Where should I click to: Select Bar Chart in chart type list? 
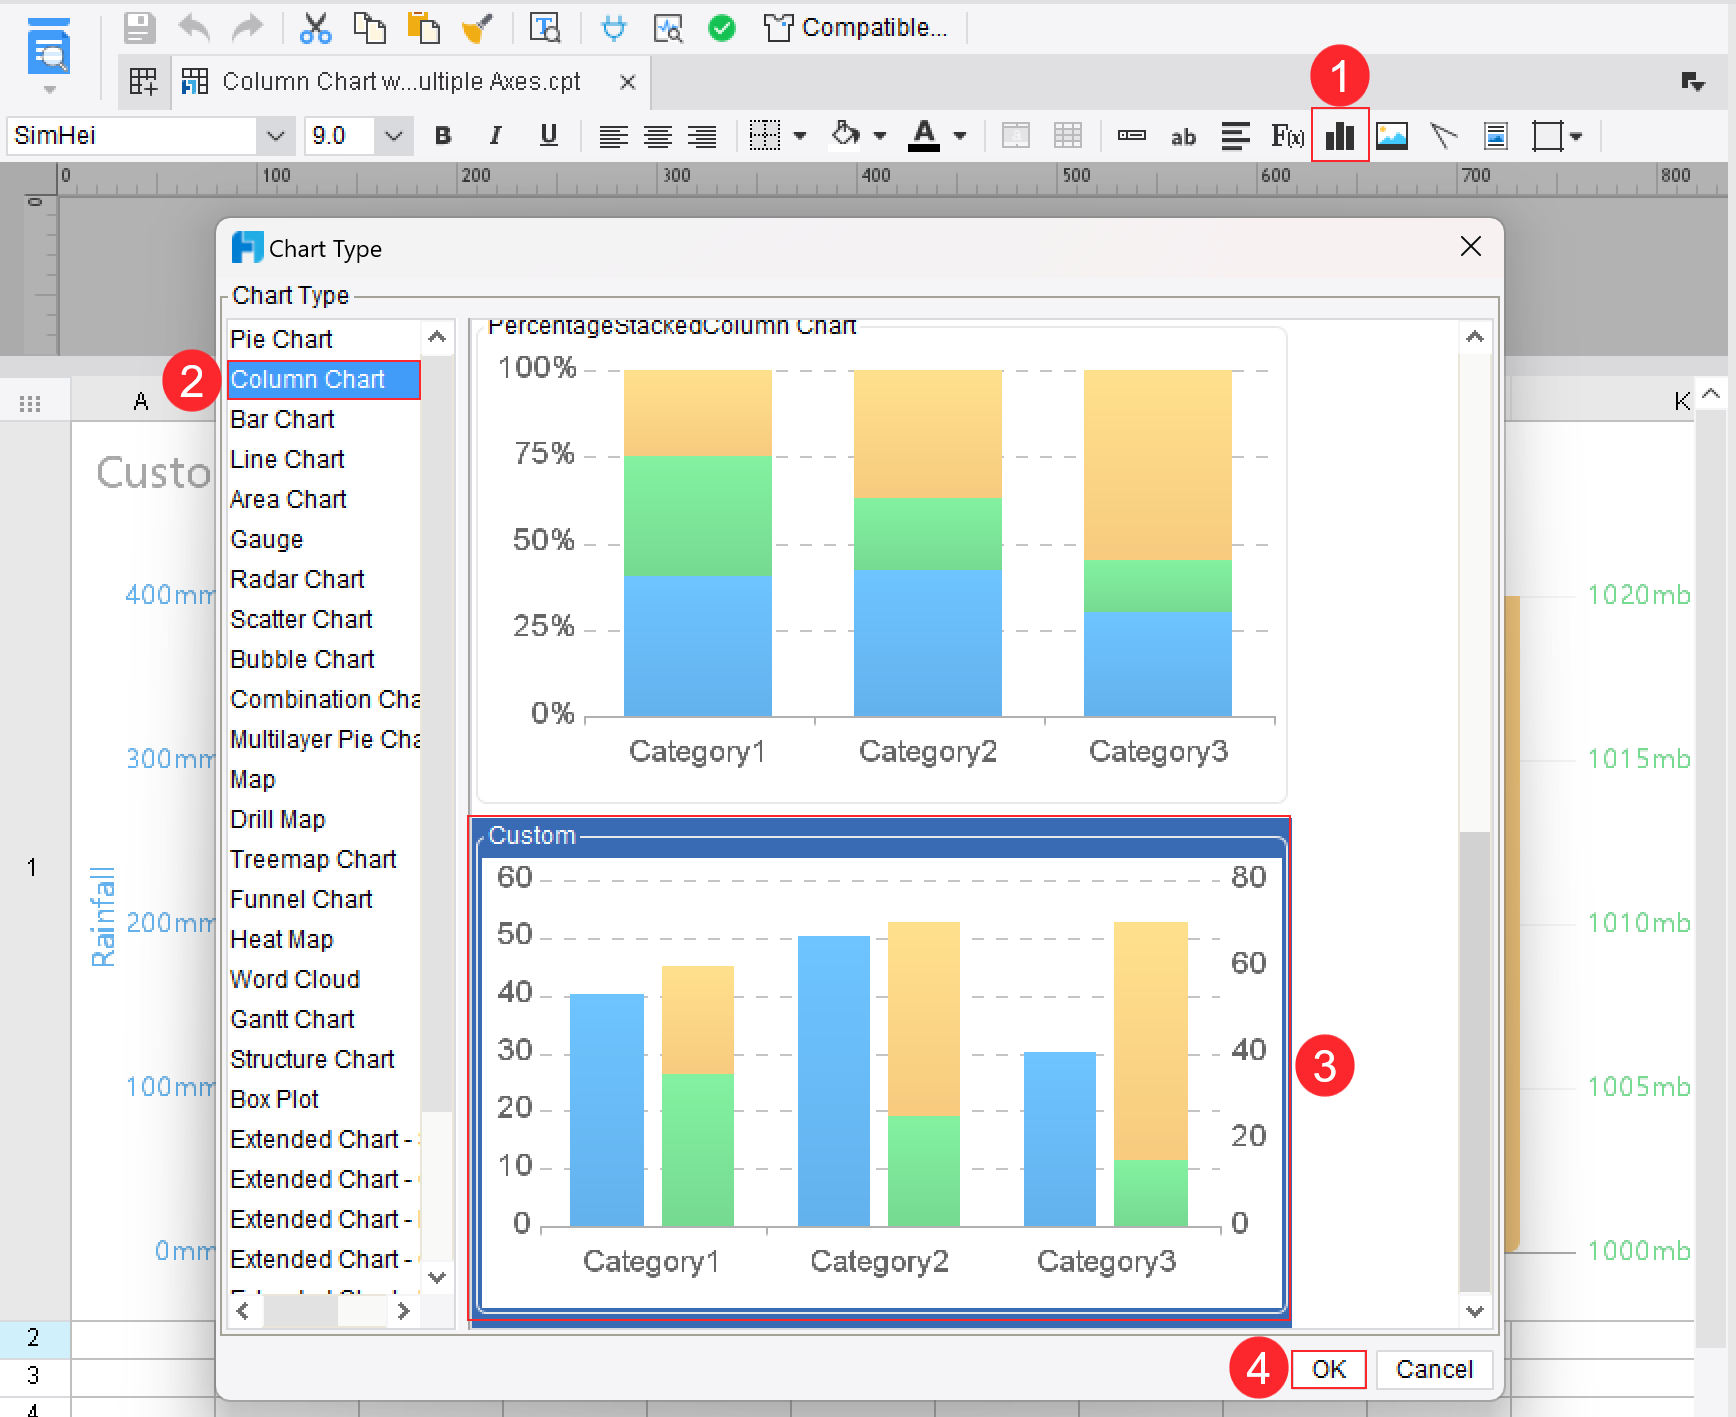[324, 419]
